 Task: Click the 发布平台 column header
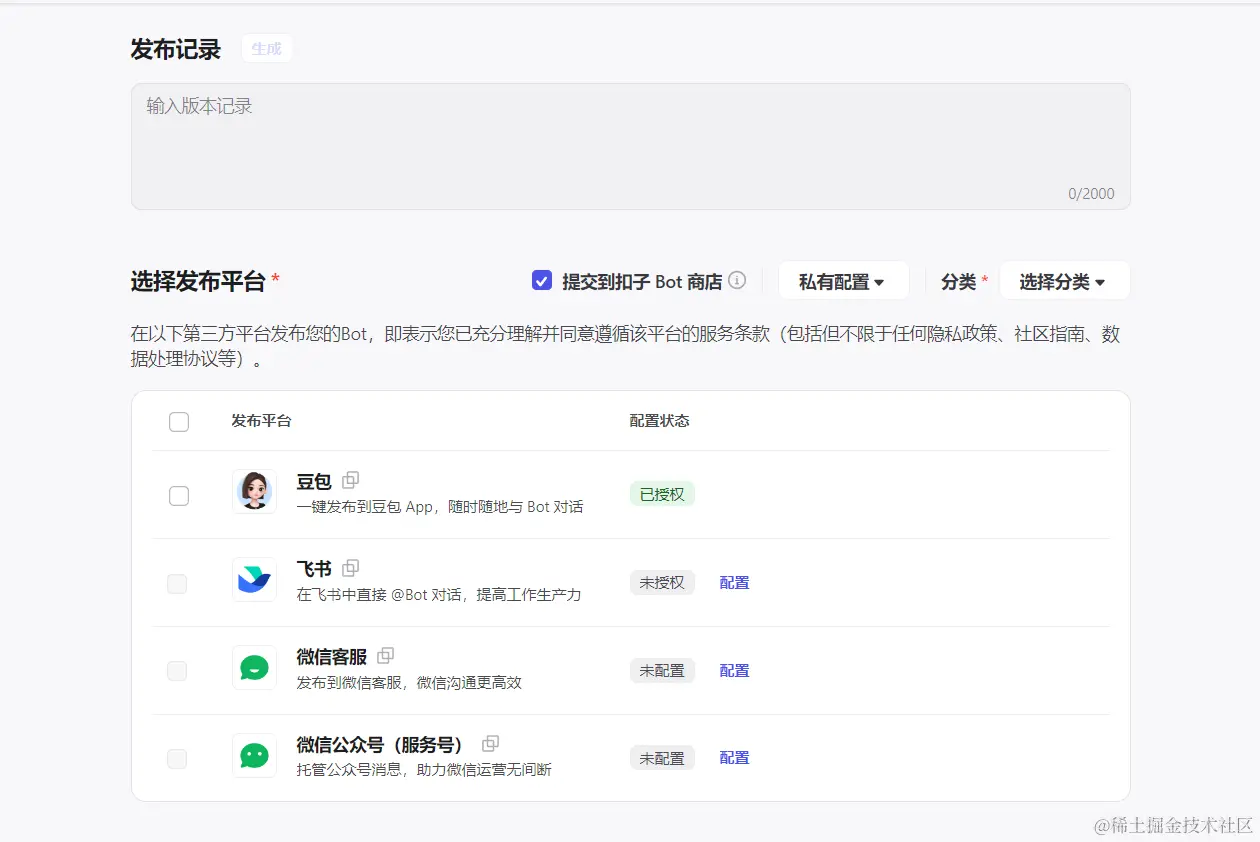pyautogui.click(x=261, y=420)
